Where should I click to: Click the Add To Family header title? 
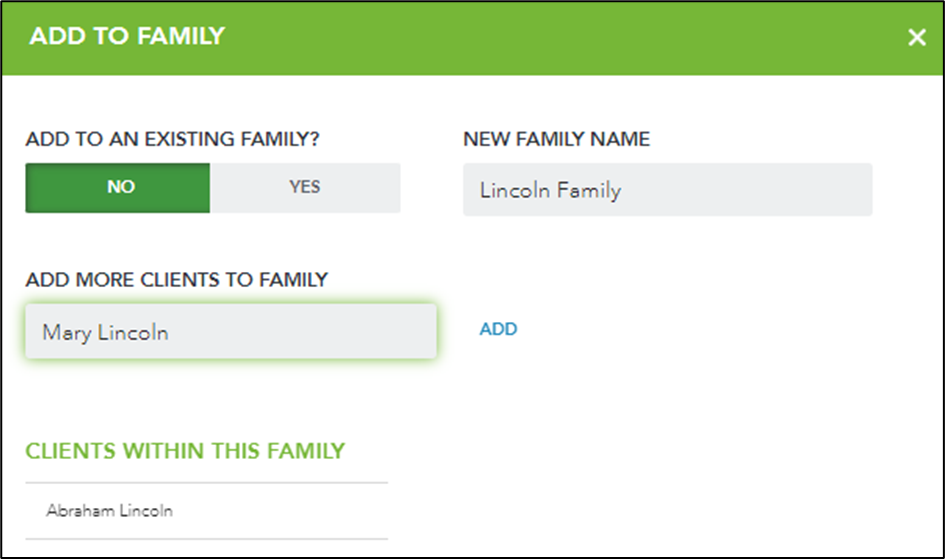[127, 36]
